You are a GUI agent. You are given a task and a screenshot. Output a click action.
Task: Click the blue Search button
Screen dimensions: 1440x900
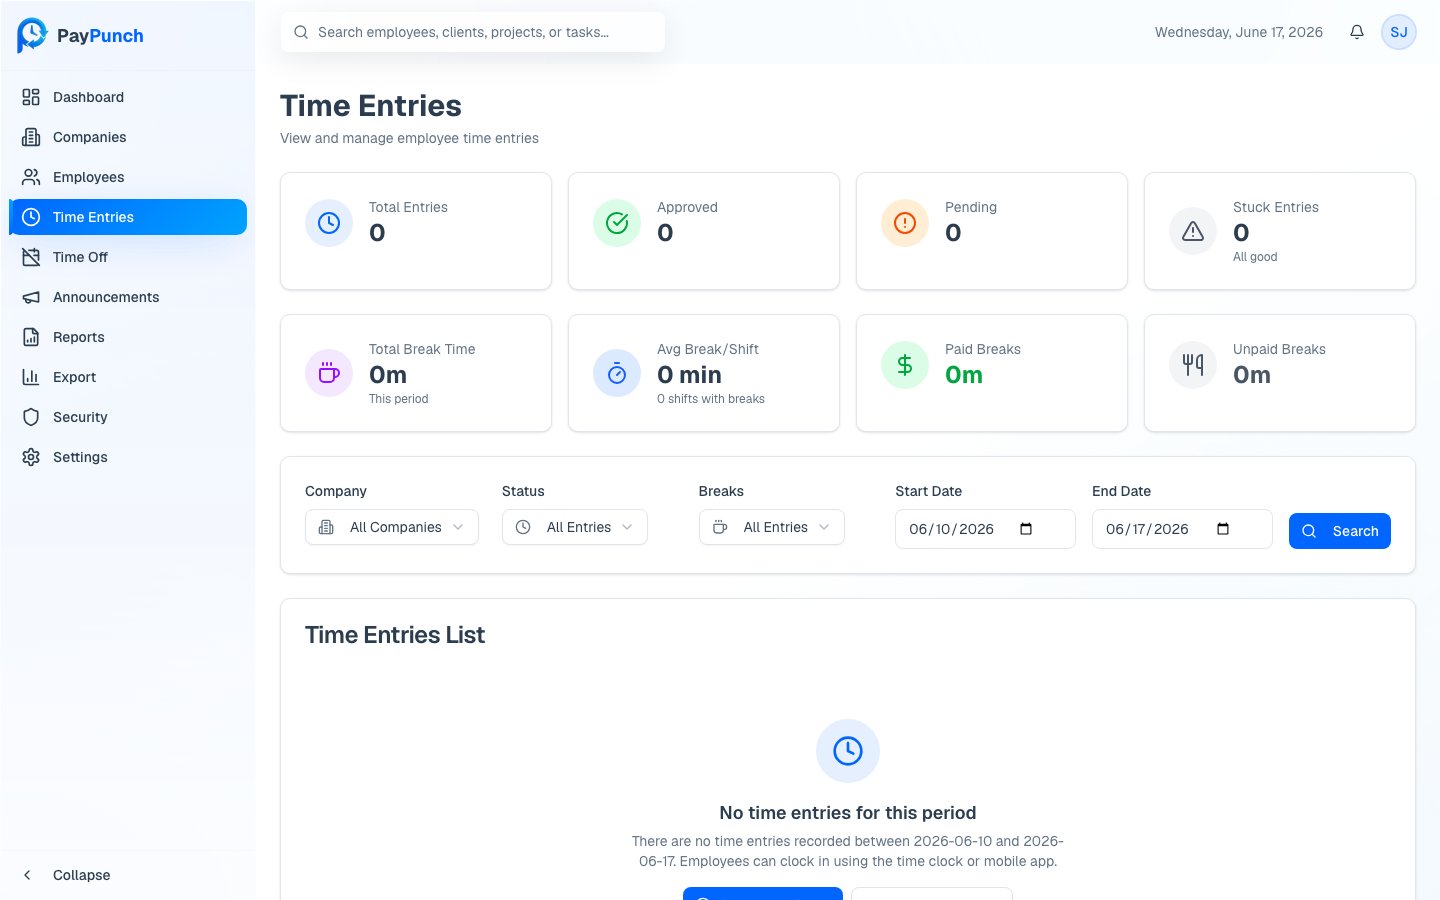(1340, 531)
